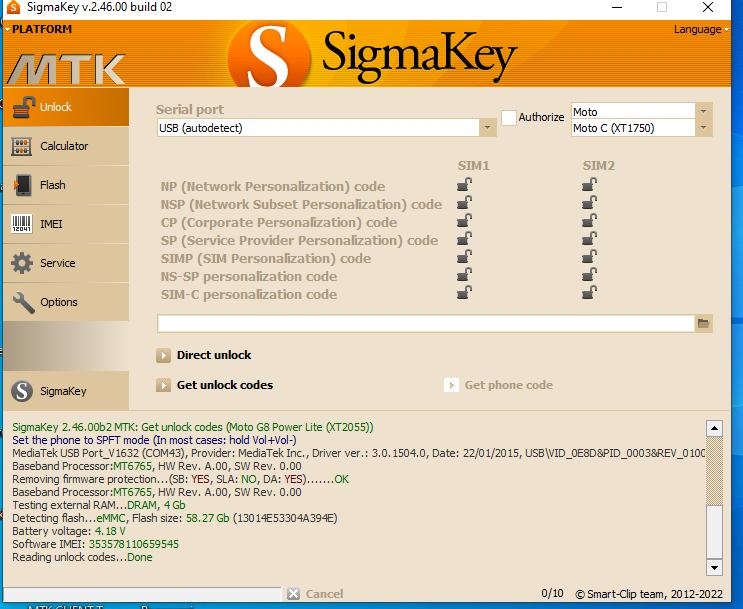Click the log scrollbar down arrow

pos(714,567)
